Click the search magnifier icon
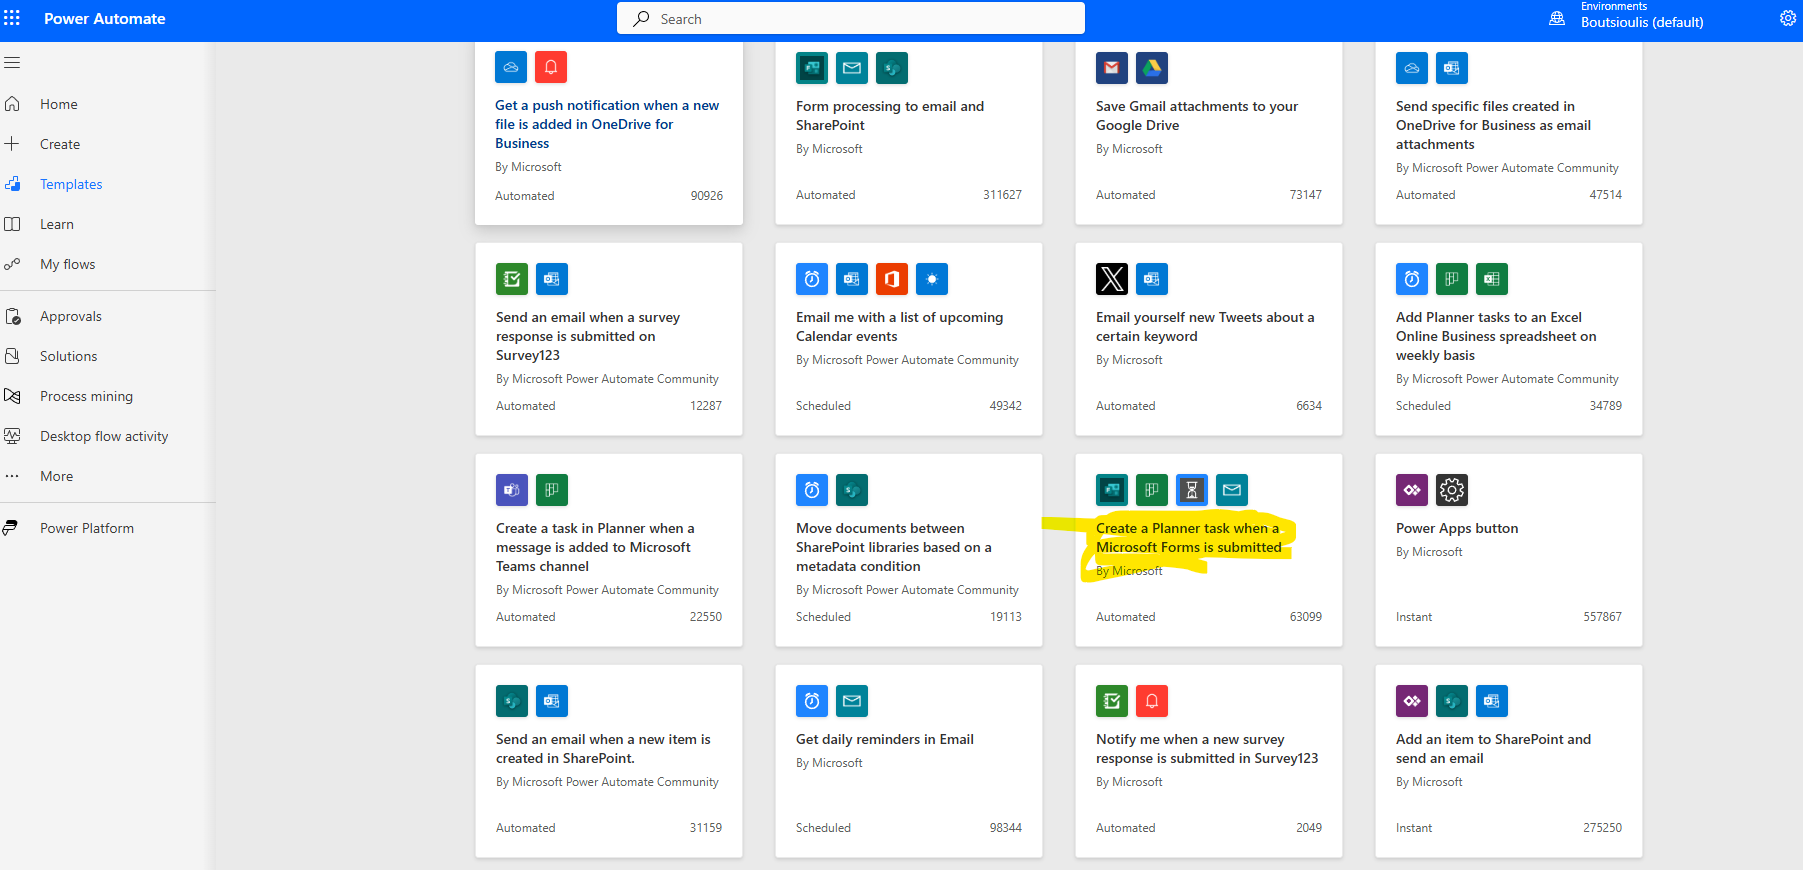Screen dimensions: 1803x870 point(641,18)
